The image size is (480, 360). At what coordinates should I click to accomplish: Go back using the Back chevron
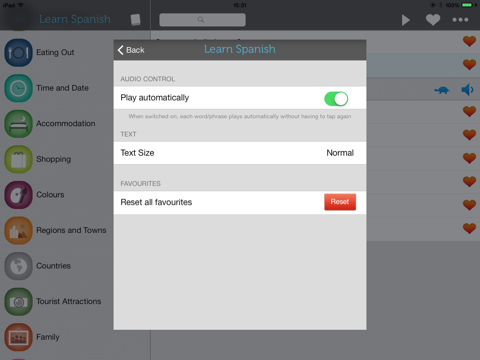[x=131, y=50]
